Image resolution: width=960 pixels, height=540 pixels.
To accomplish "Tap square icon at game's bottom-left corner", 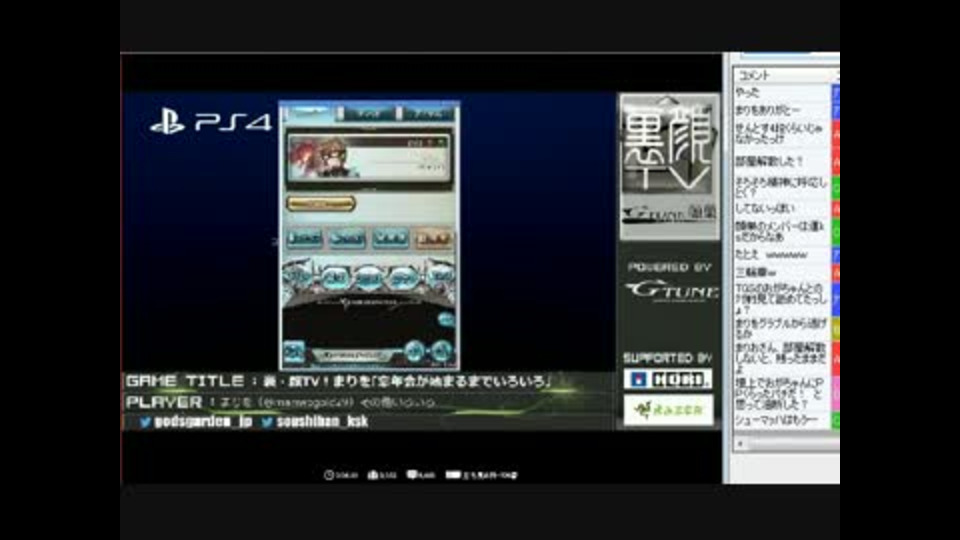I will click(x=294, y=352).
